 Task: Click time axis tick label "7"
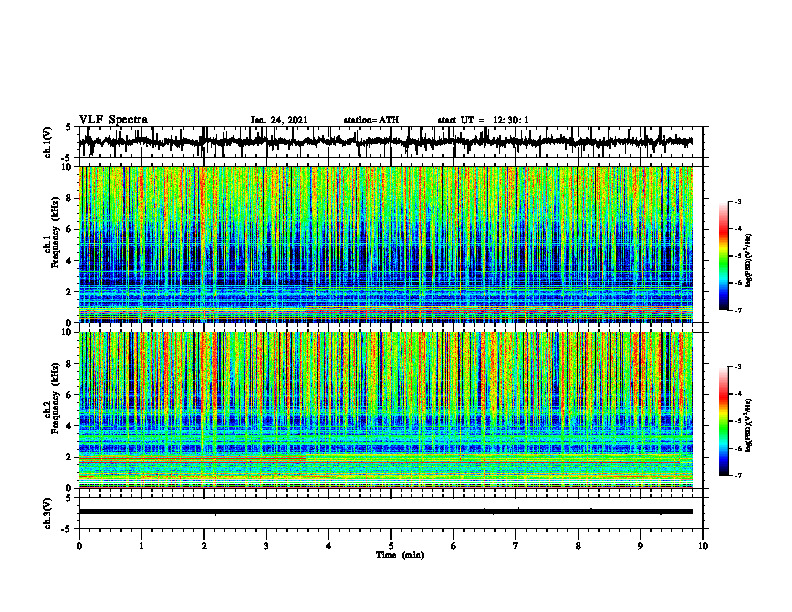coord(516,546)
